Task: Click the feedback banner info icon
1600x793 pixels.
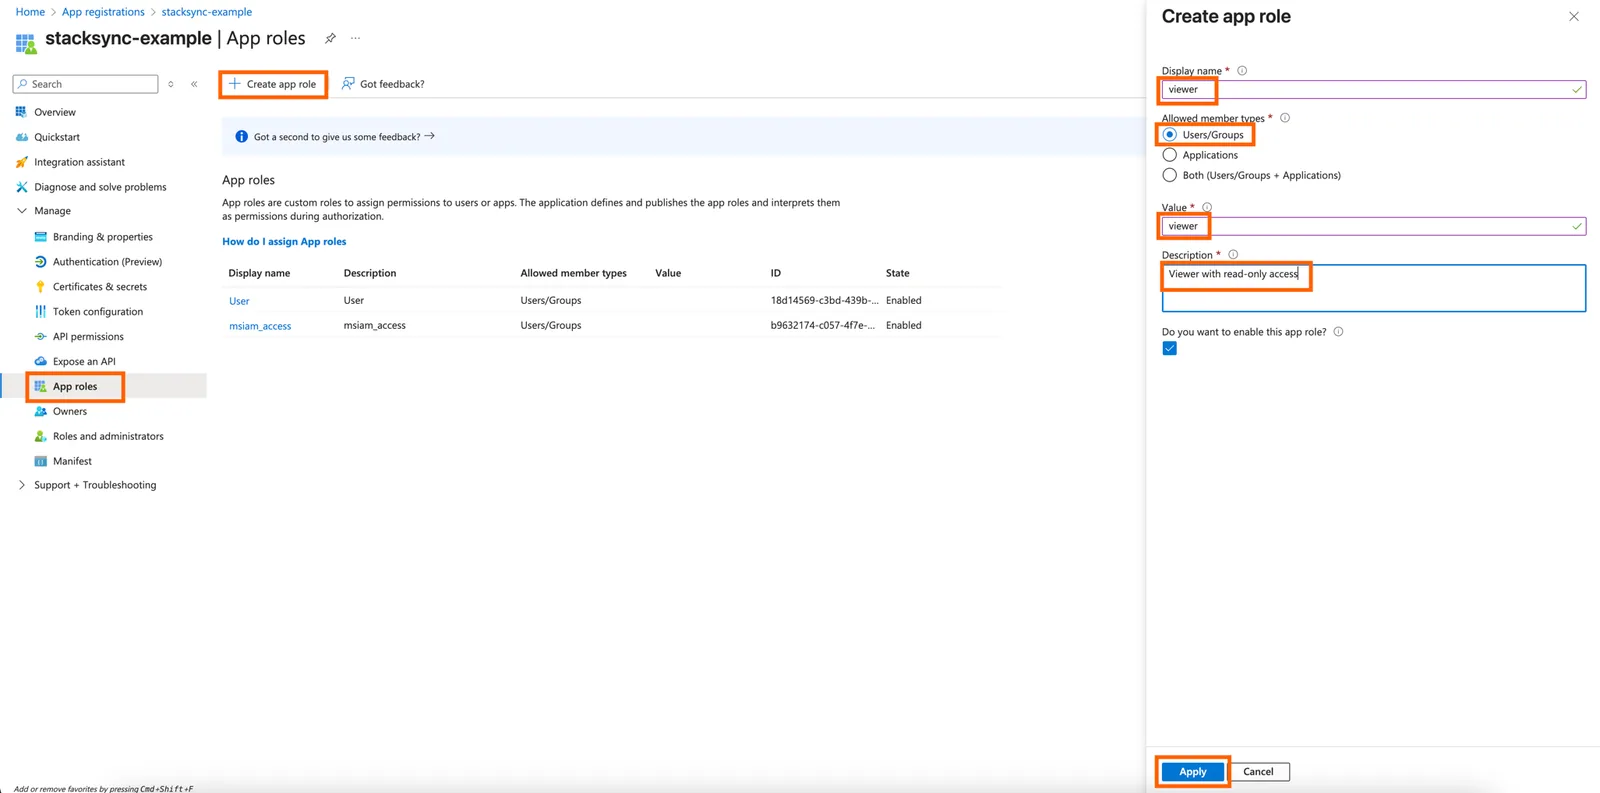Action: pyautogui.click(x=241, y=137)
